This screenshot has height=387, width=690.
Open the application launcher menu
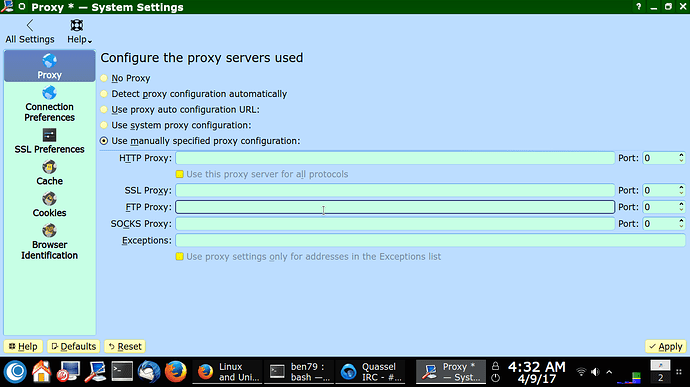[x=15, y=372]
